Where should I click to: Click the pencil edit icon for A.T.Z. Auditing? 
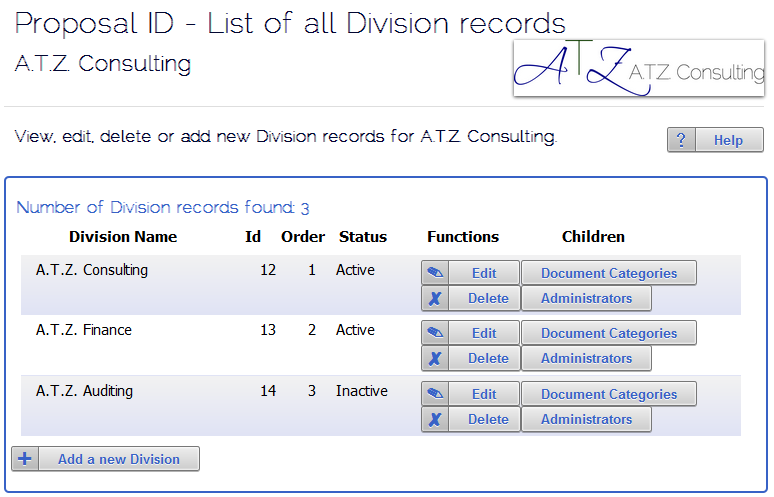pyautogui.click(x=435, y=394)
